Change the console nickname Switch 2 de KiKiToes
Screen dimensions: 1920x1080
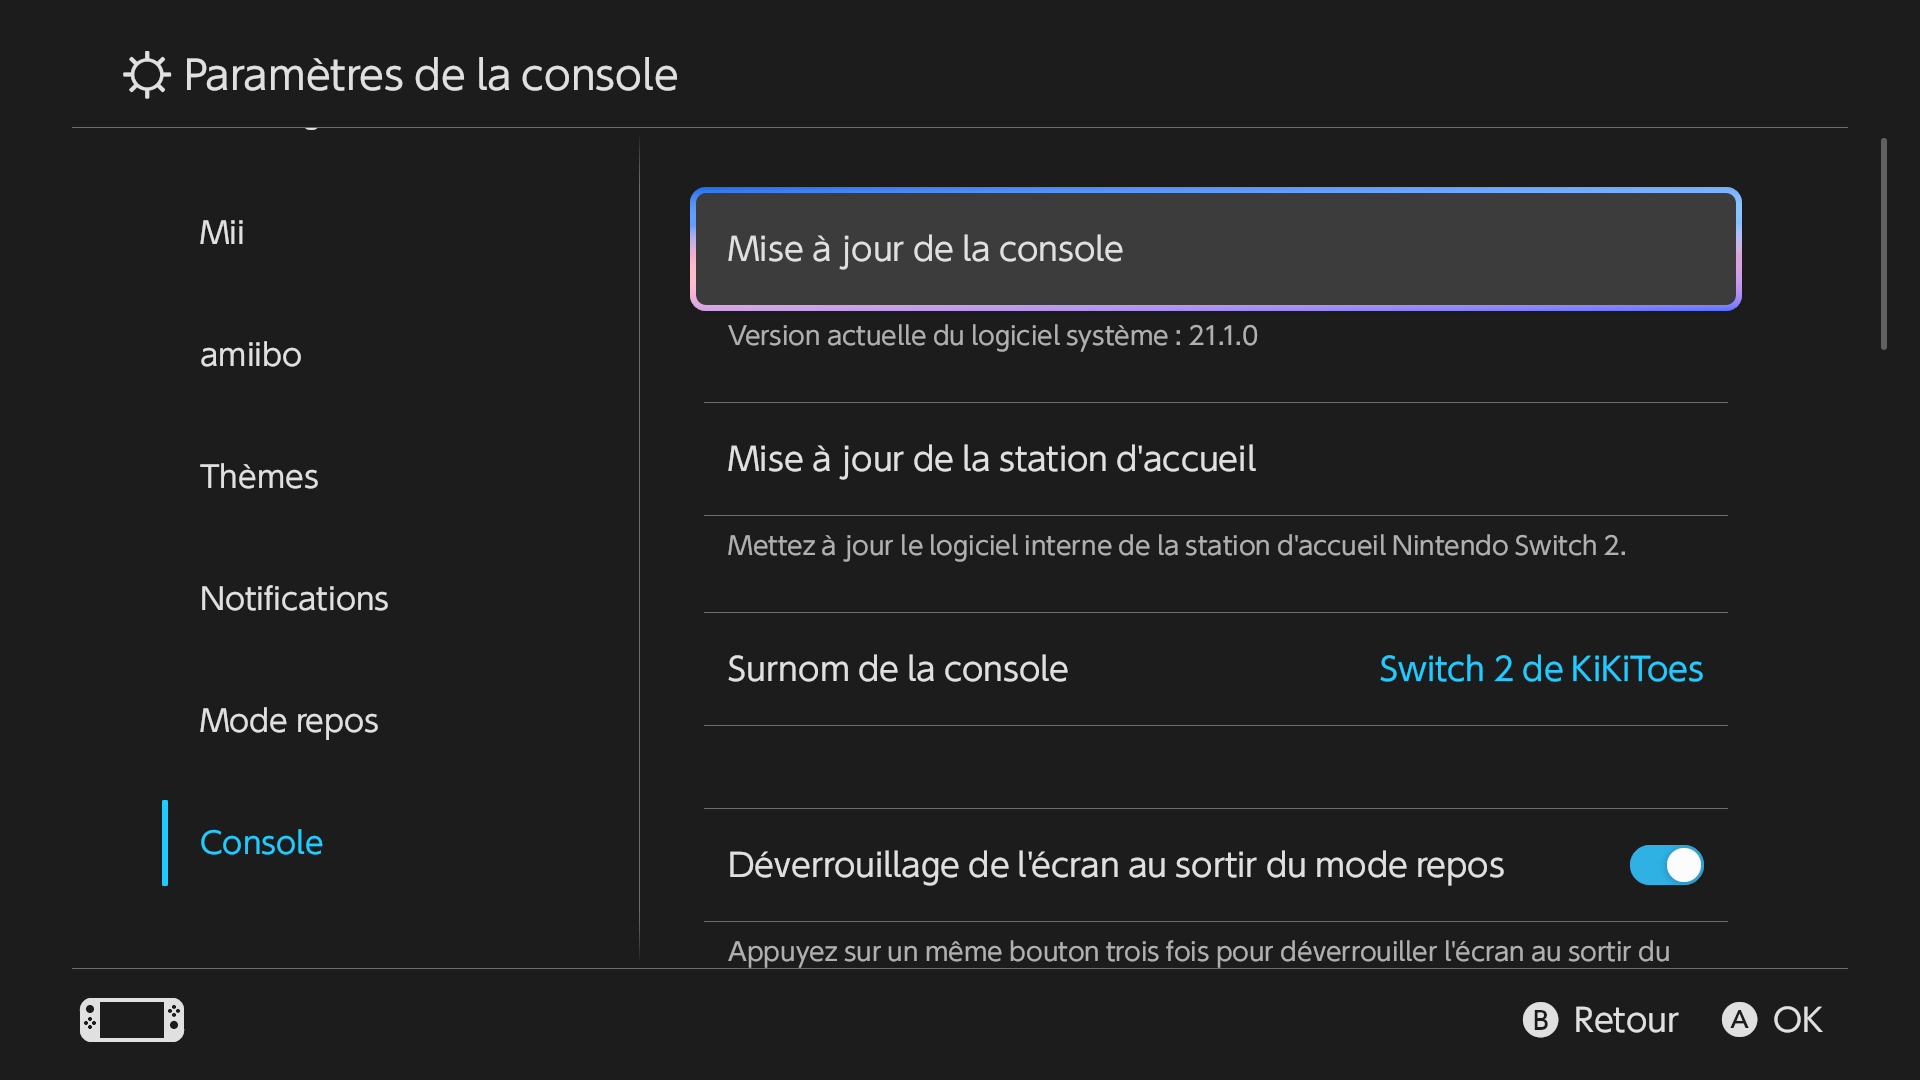[x=1540, y=669]
